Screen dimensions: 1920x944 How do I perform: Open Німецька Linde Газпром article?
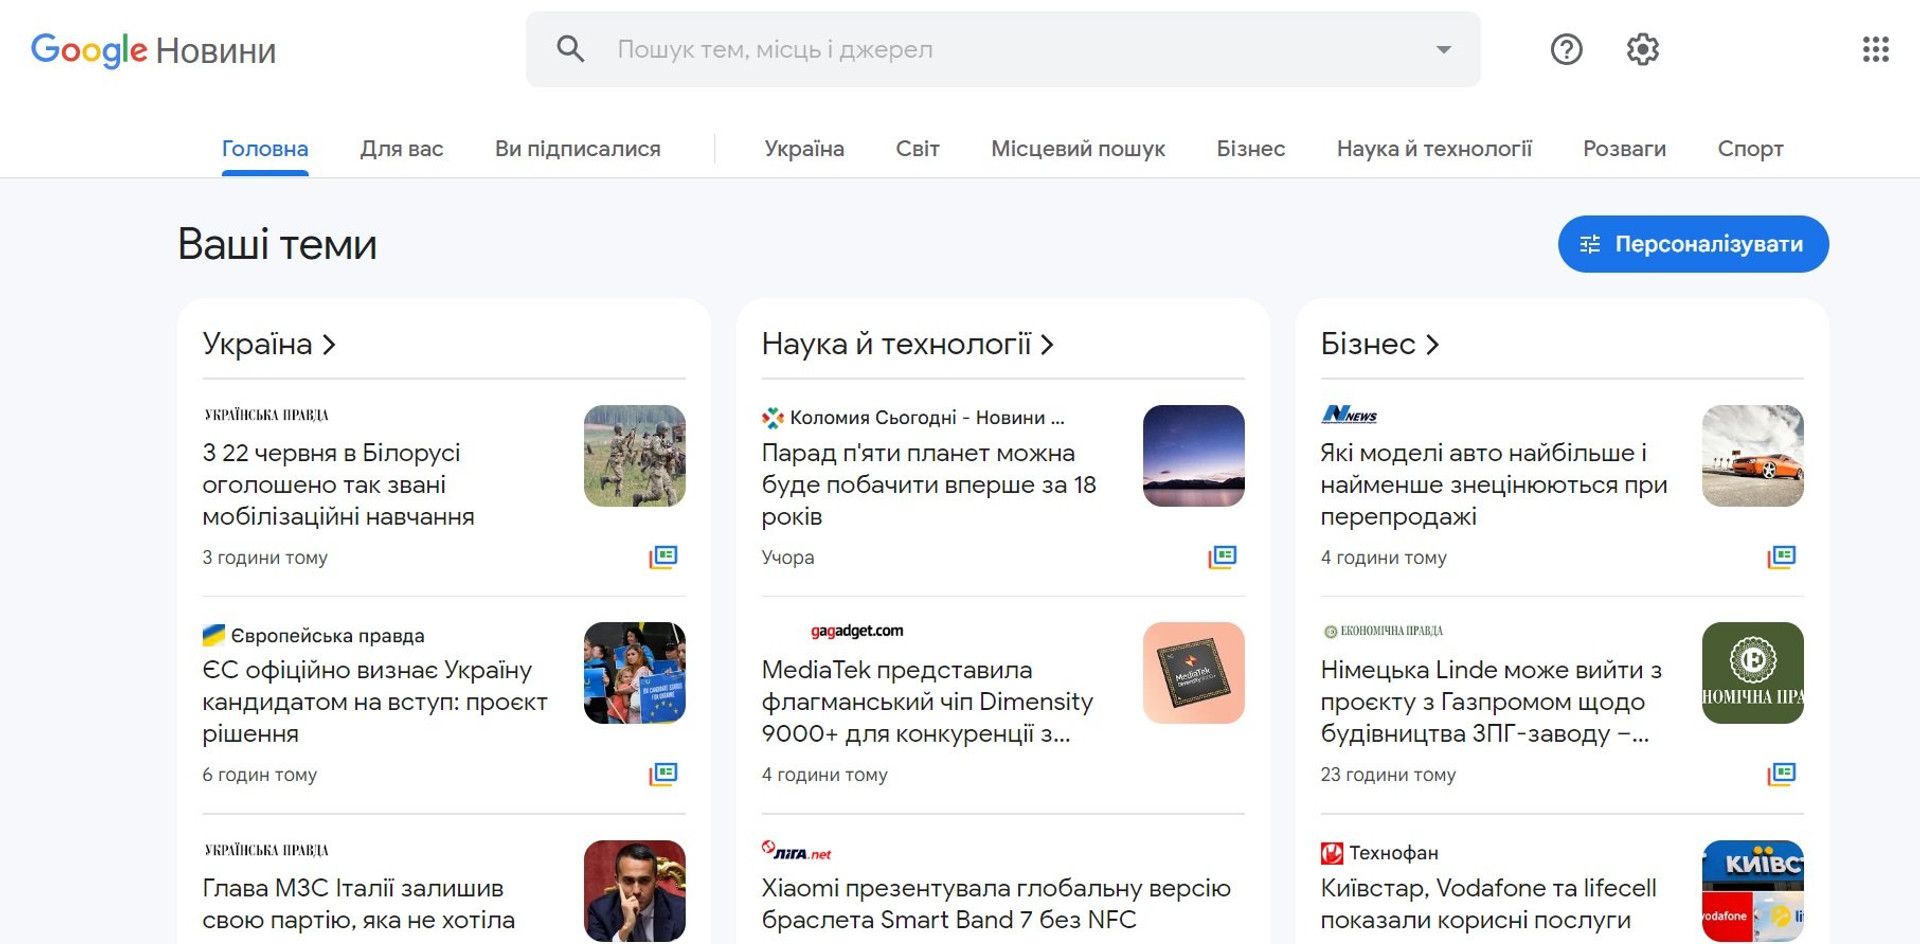[1491, 702]
